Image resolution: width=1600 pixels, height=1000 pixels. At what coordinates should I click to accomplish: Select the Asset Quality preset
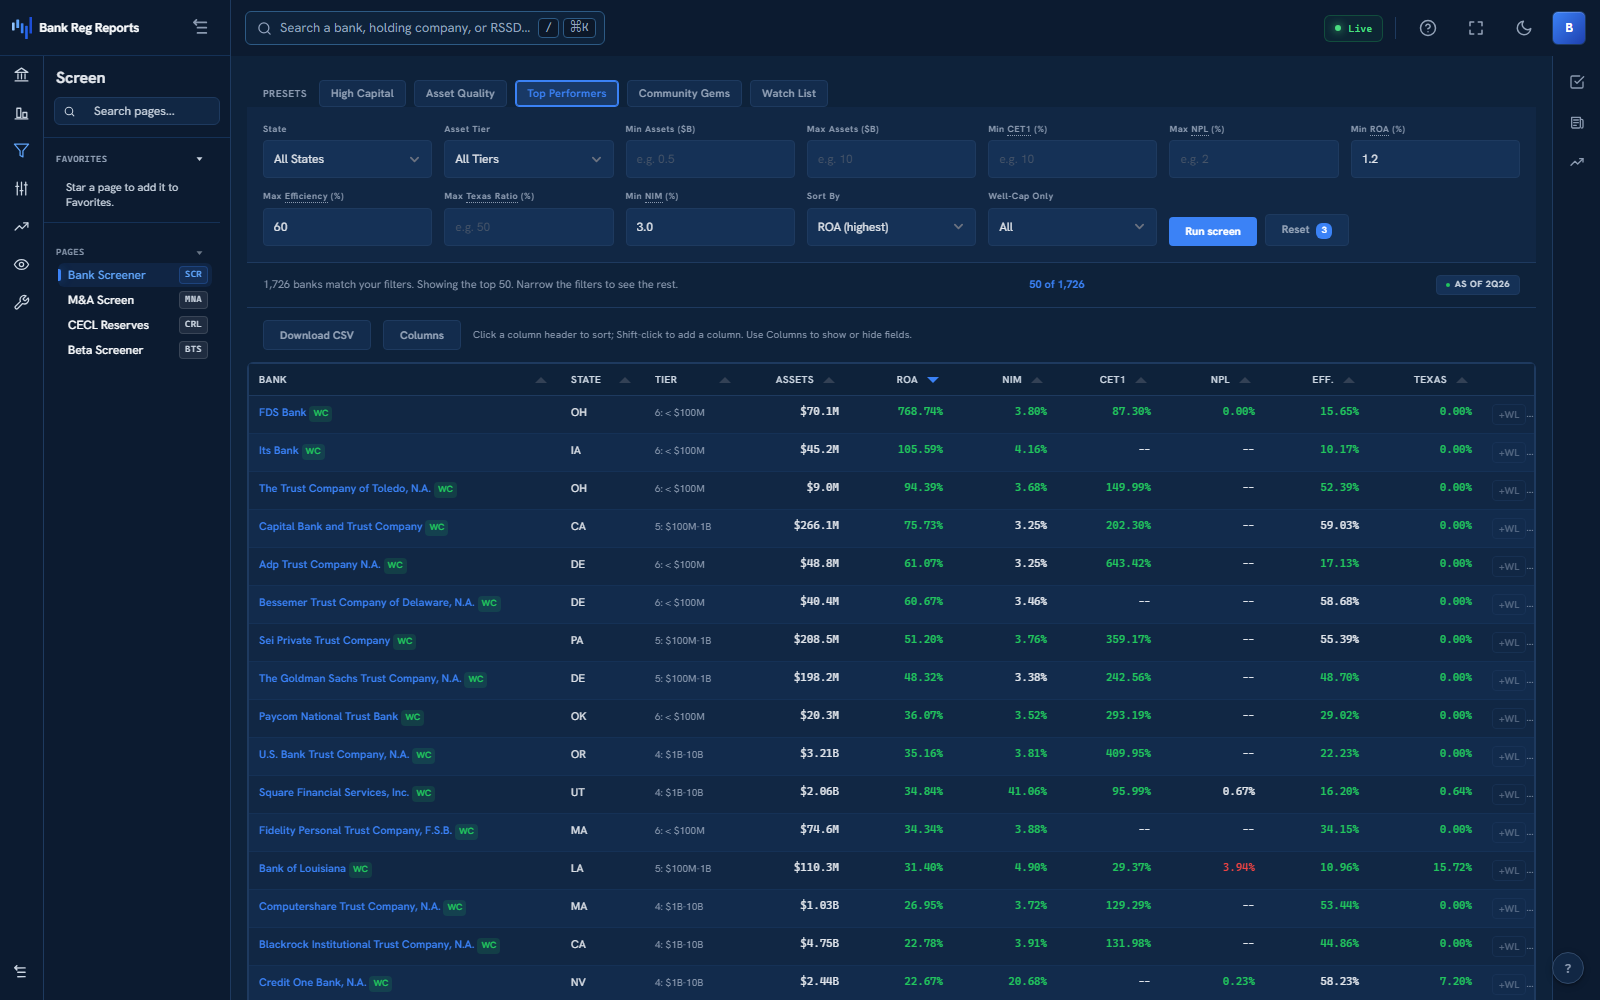[460, 93]
